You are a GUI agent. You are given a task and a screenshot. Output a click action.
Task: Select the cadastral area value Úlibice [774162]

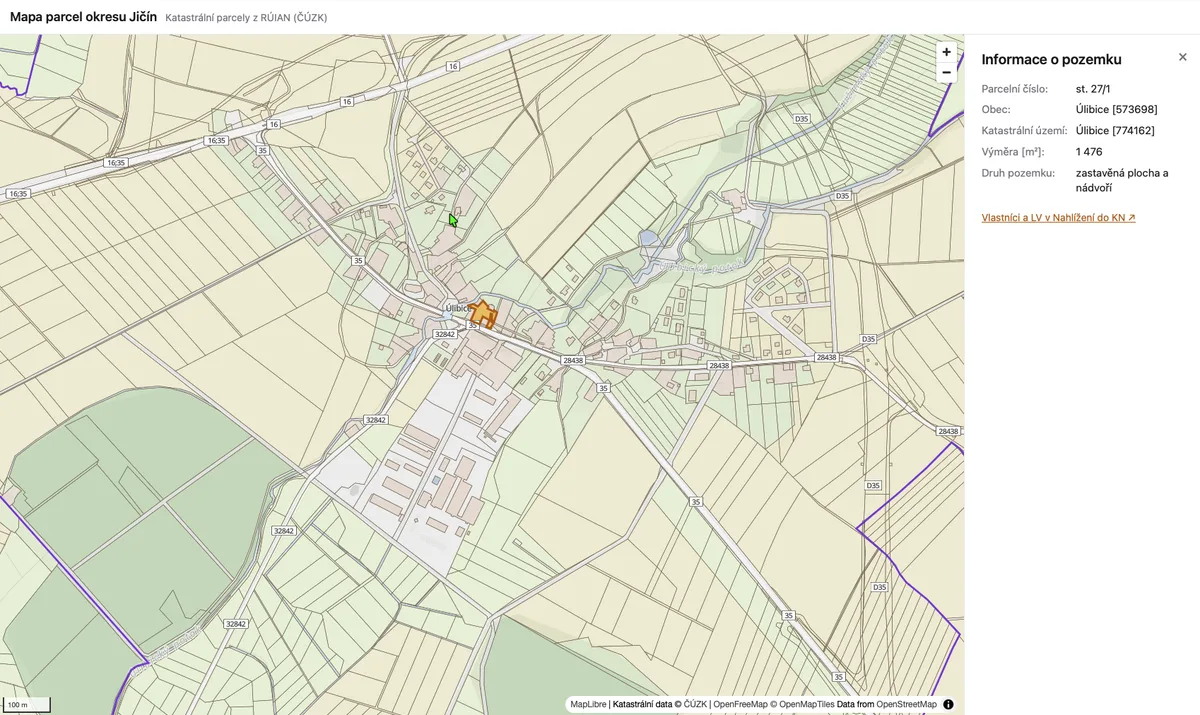[x=1115, y=131]
